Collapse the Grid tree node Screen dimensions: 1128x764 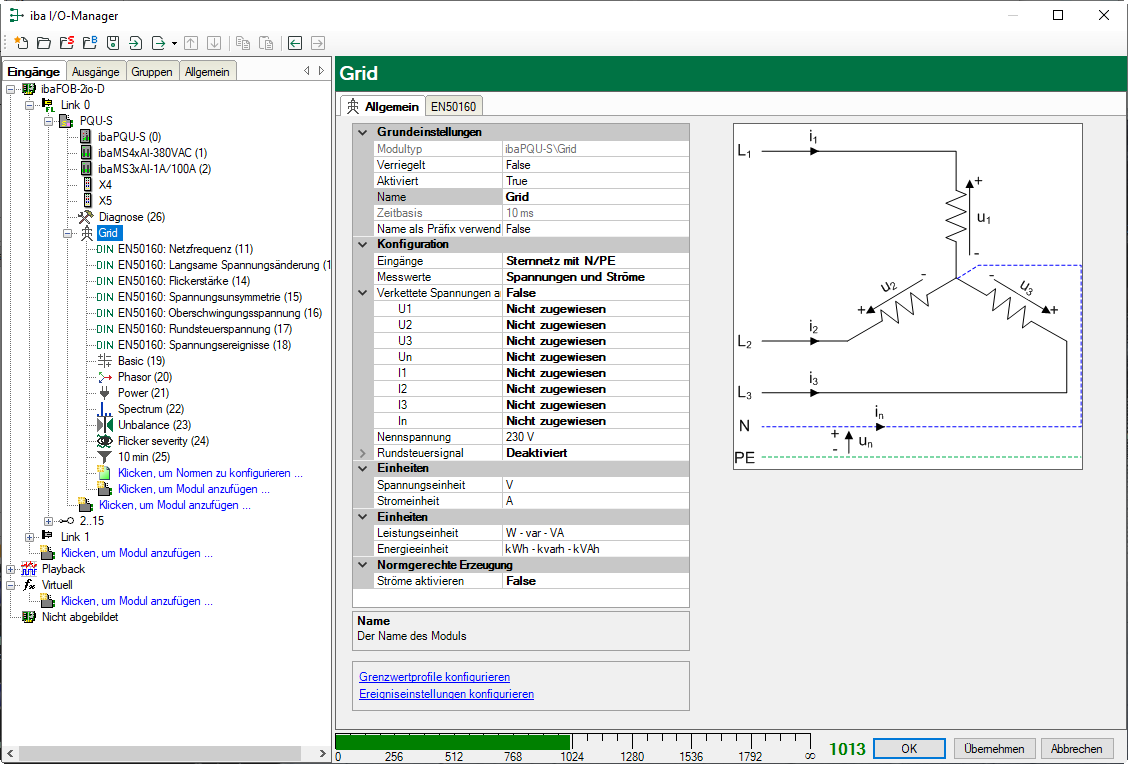(69, 233)
